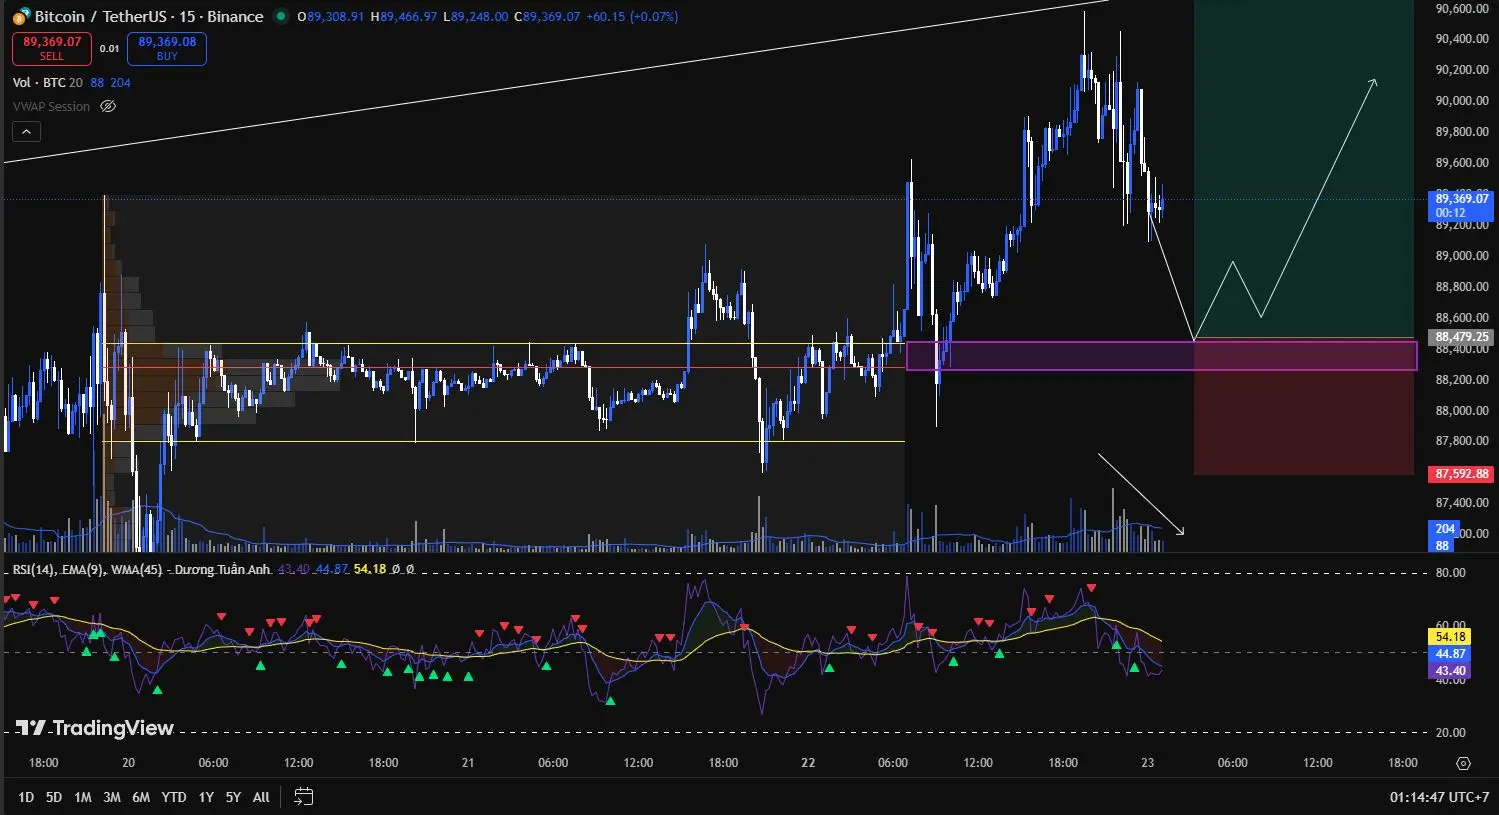This screenshot has height=815, width=1499.
Task: Select the VWAP Session indicator label
Action: [51, 106]
